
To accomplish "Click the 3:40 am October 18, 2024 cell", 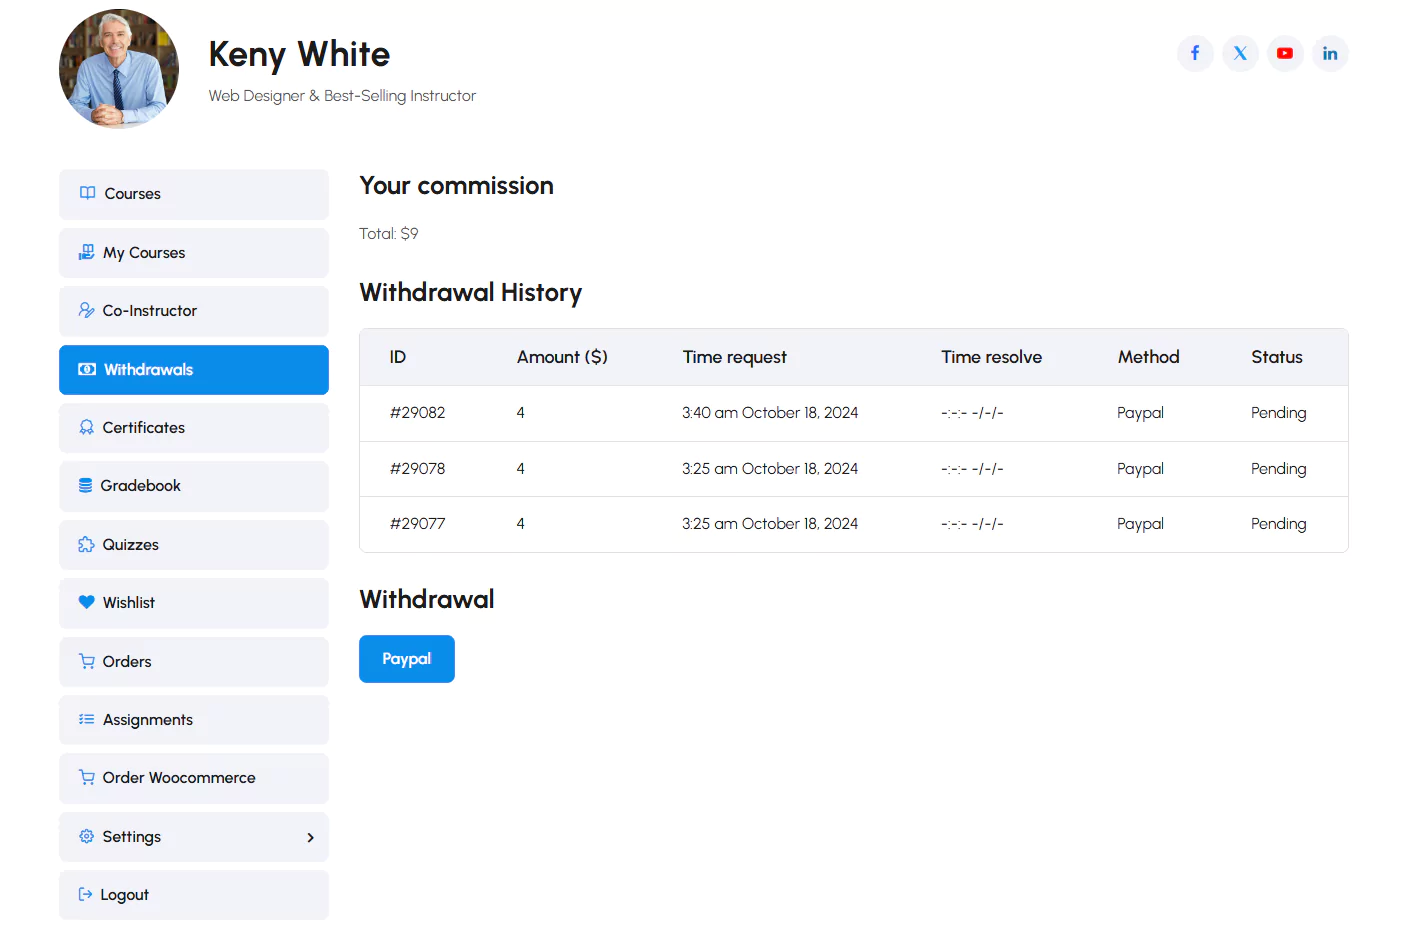I will [770, 413].
